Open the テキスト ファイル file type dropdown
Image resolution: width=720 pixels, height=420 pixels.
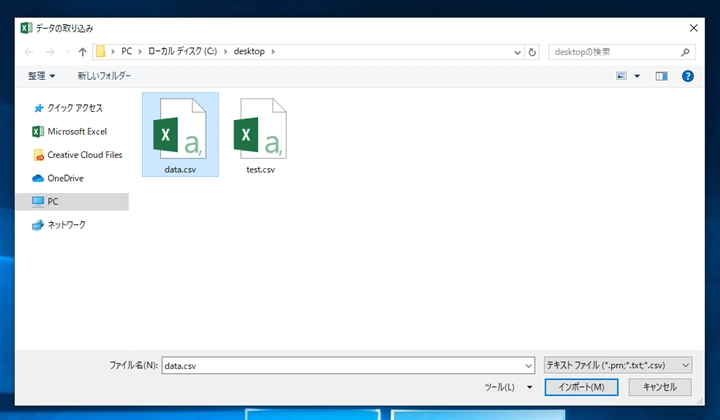coord(618,365)
